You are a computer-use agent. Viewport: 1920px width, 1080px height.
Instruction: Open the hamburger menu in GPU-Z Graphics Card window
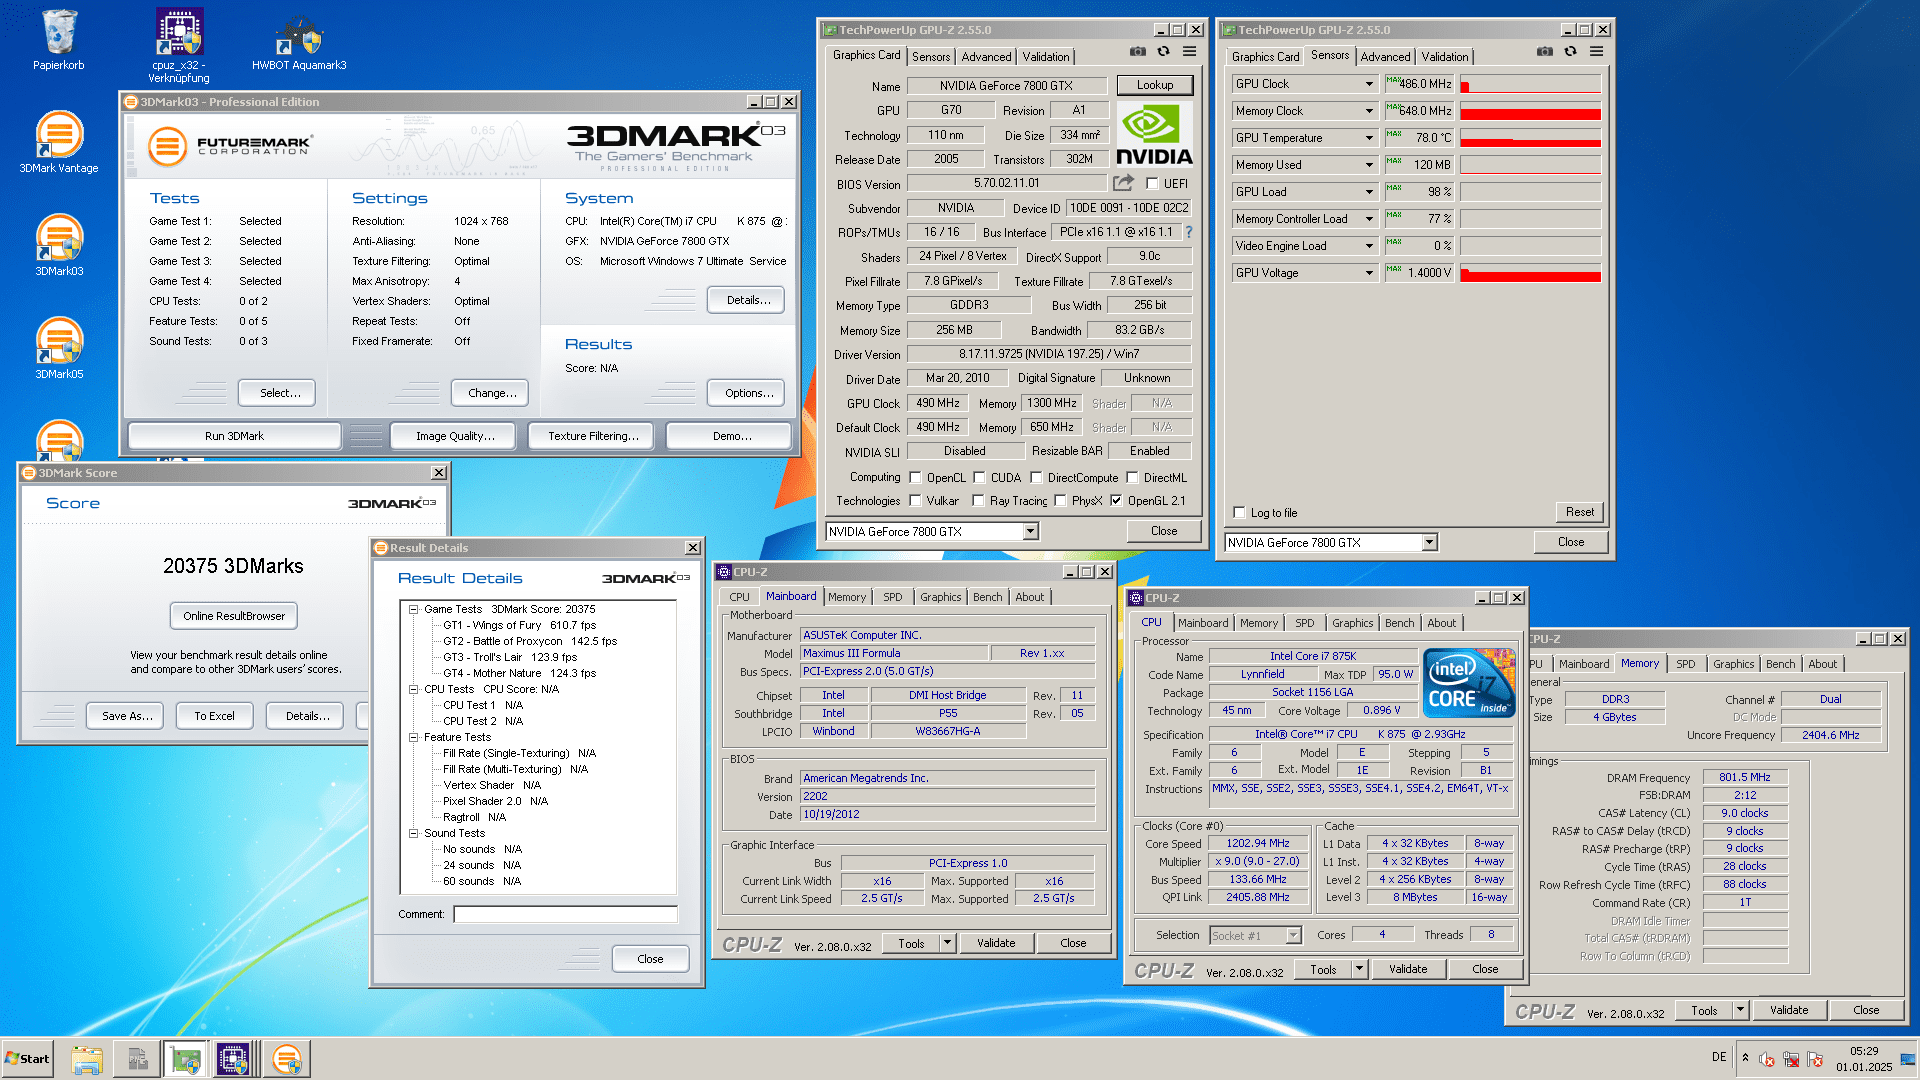click(x=1190, y=52)
